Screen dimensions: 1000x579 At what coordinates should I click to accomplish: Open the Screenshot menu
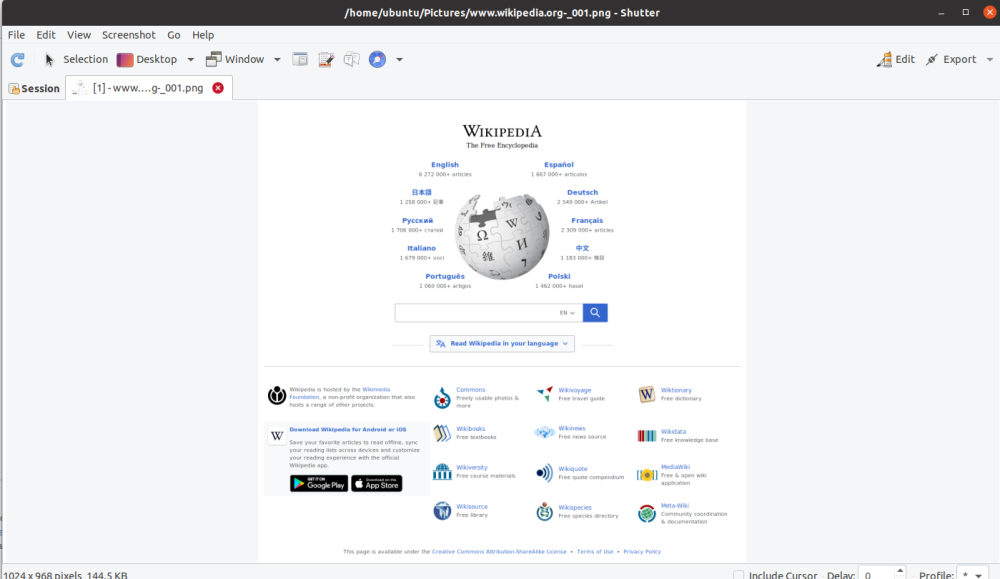pos(128,34)
